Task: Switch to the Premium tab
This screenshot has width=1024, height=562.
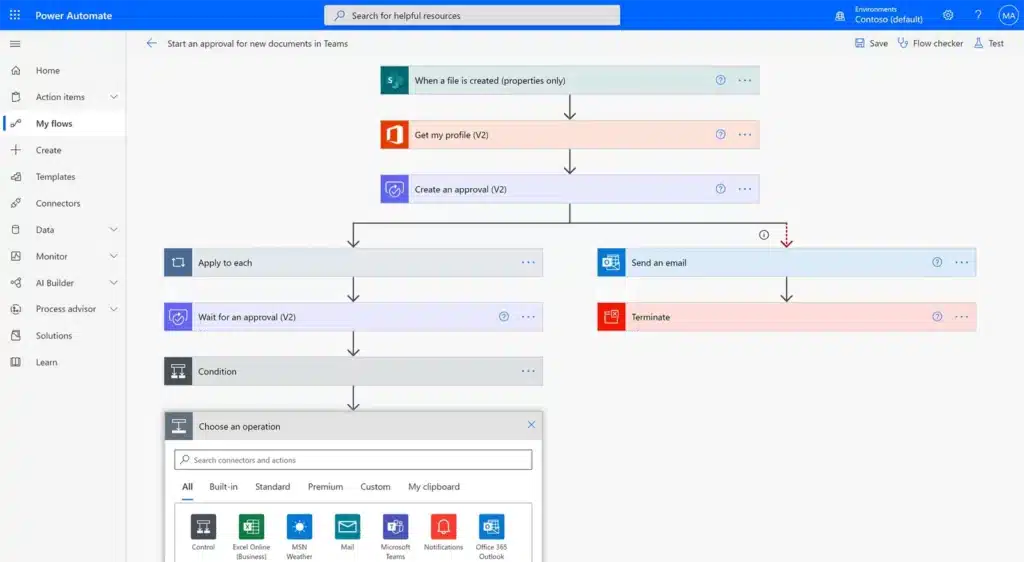Action: (x=325, y=486)
